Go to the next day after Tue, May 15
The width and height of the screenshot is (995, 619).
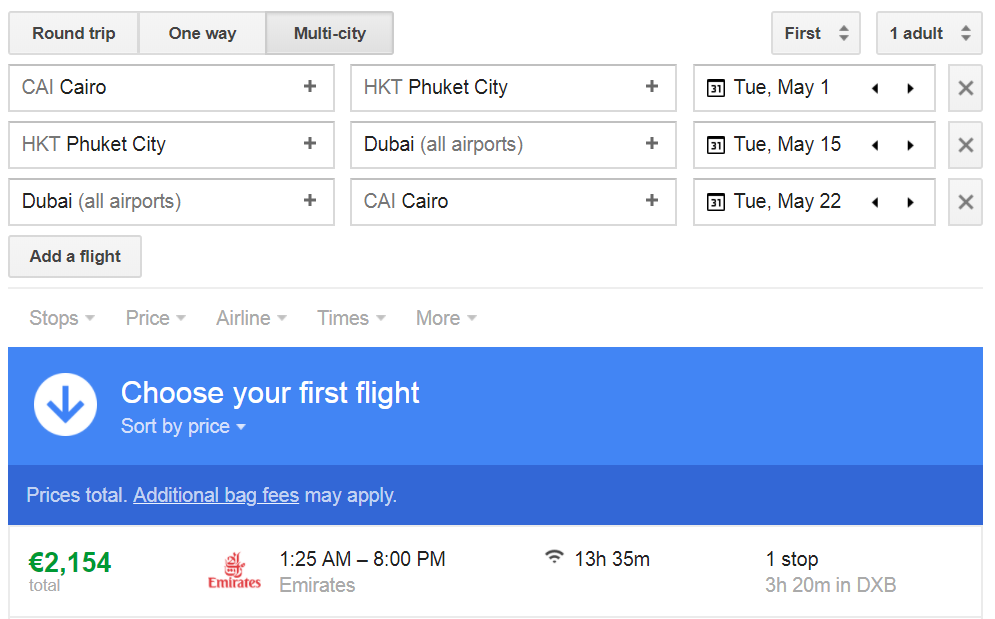(x=911, y=145)
